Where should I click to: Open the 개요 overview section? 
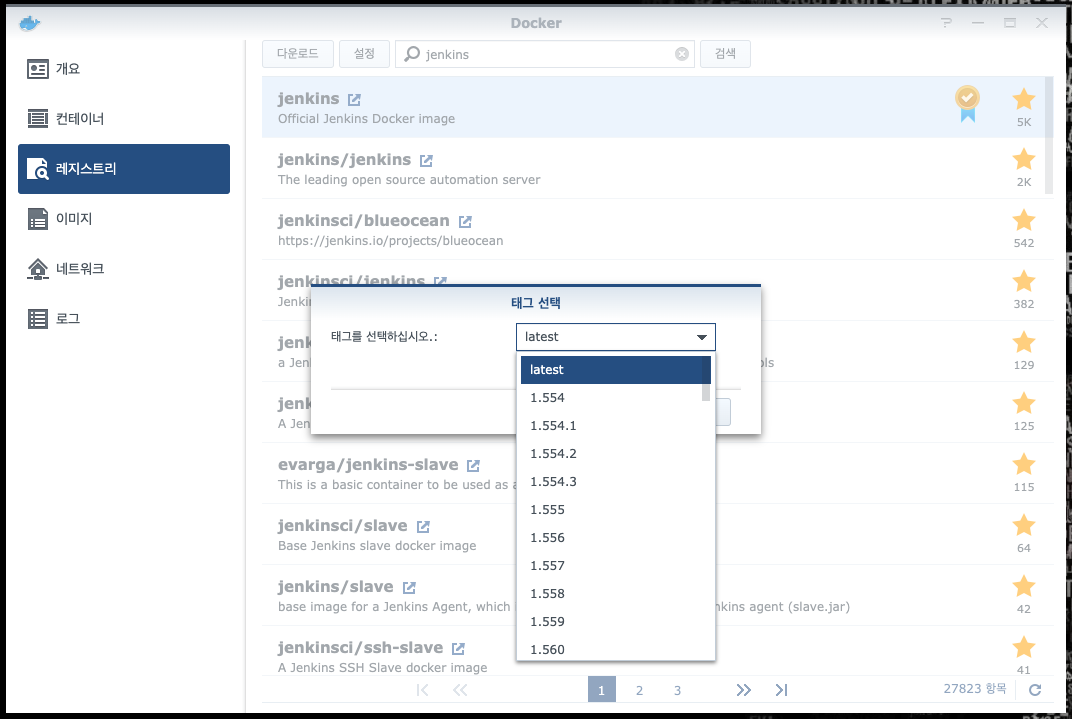[x=124, y=69]
